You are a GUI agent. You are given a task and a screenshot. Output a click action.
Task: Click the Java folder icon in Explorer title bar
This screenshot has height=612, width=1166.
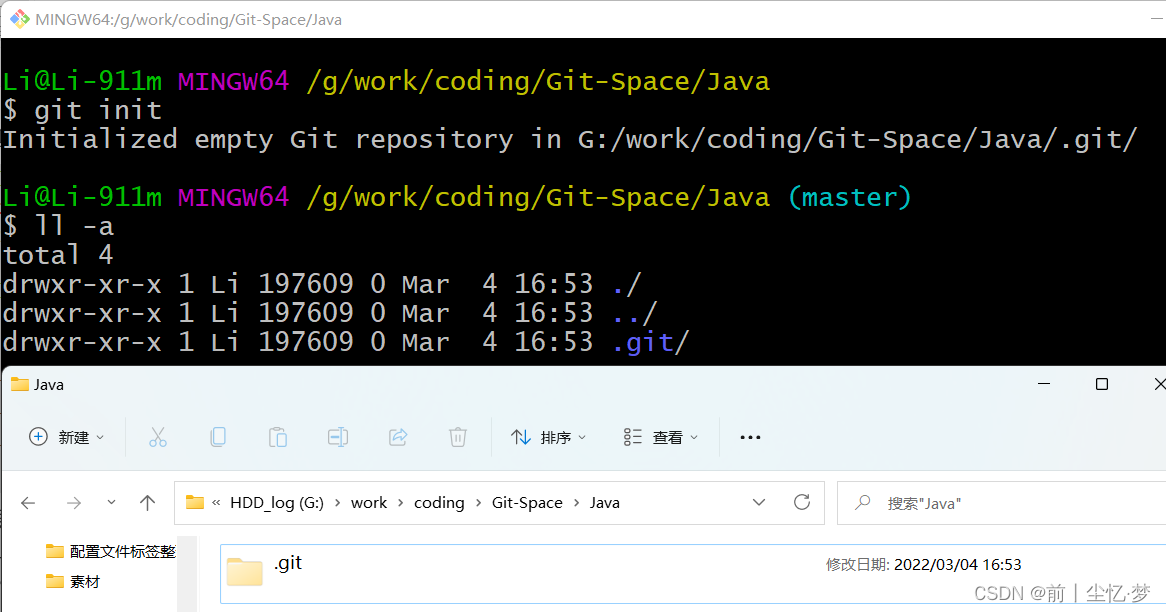pyautogui.click(x=19, y=384)
